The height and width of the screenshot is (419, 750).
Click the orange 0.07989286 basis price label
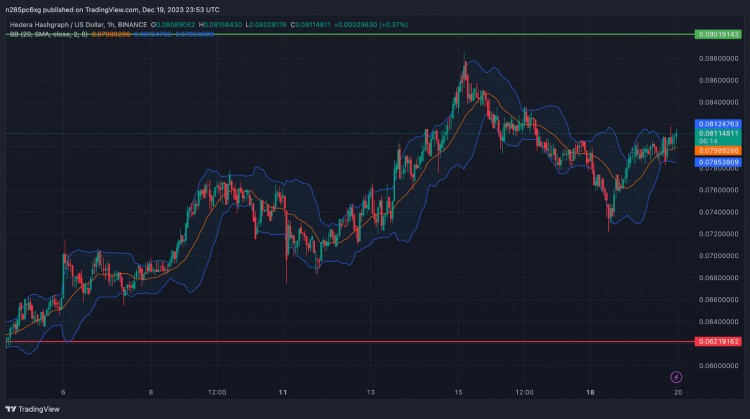pyautogui.click(x=718, y=150)
